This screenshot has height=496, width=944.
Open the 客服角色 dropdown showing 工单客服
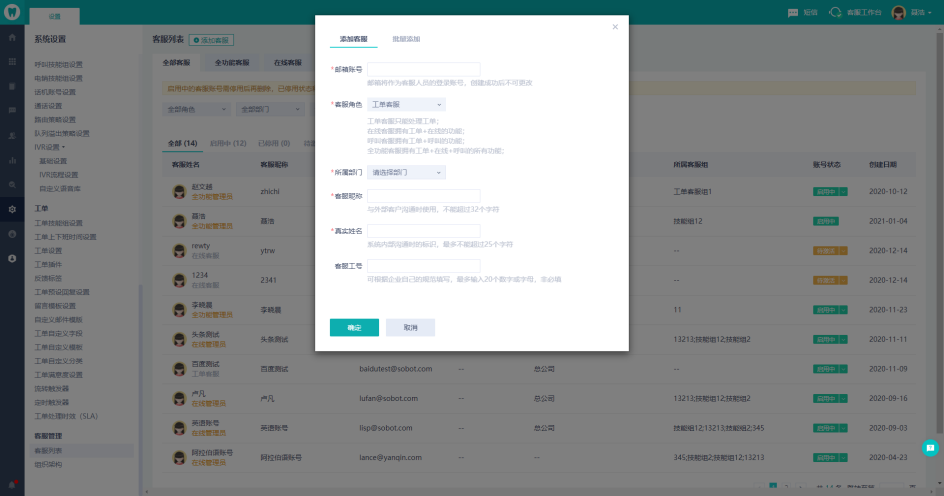(406, 105)
